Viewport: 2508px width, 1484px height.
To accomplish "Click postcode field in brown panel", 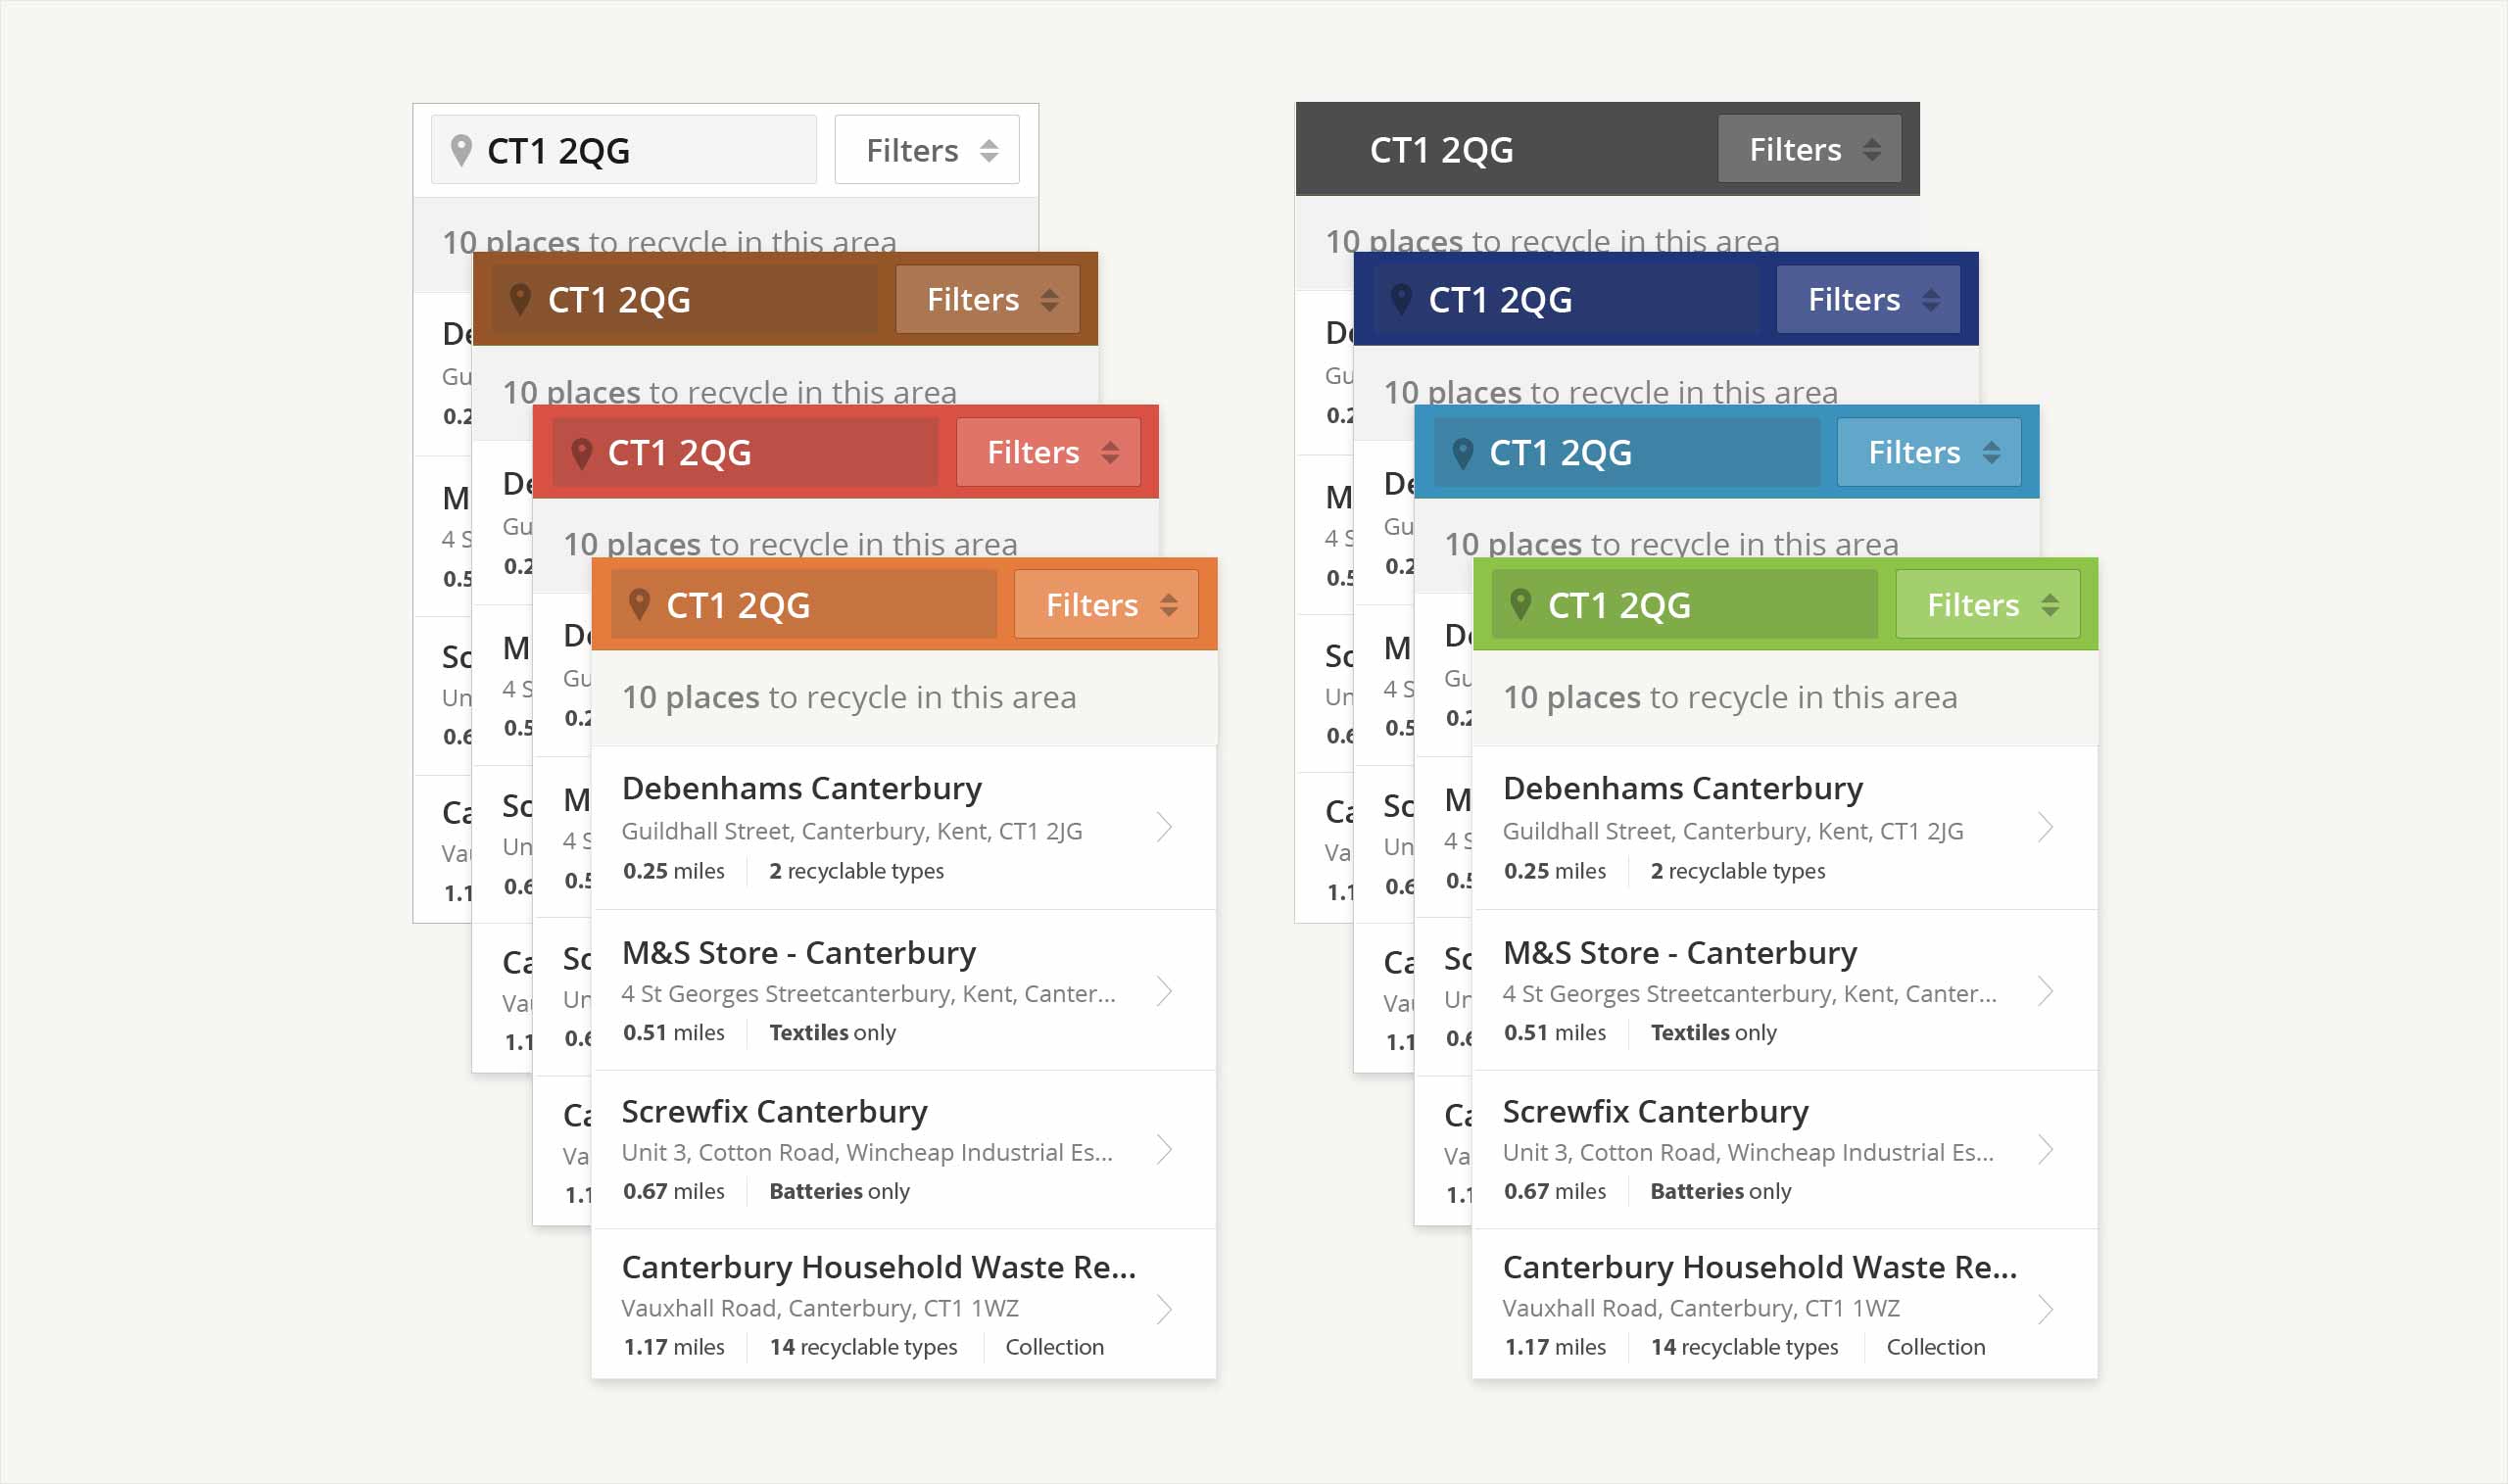I will coord(684,299).
